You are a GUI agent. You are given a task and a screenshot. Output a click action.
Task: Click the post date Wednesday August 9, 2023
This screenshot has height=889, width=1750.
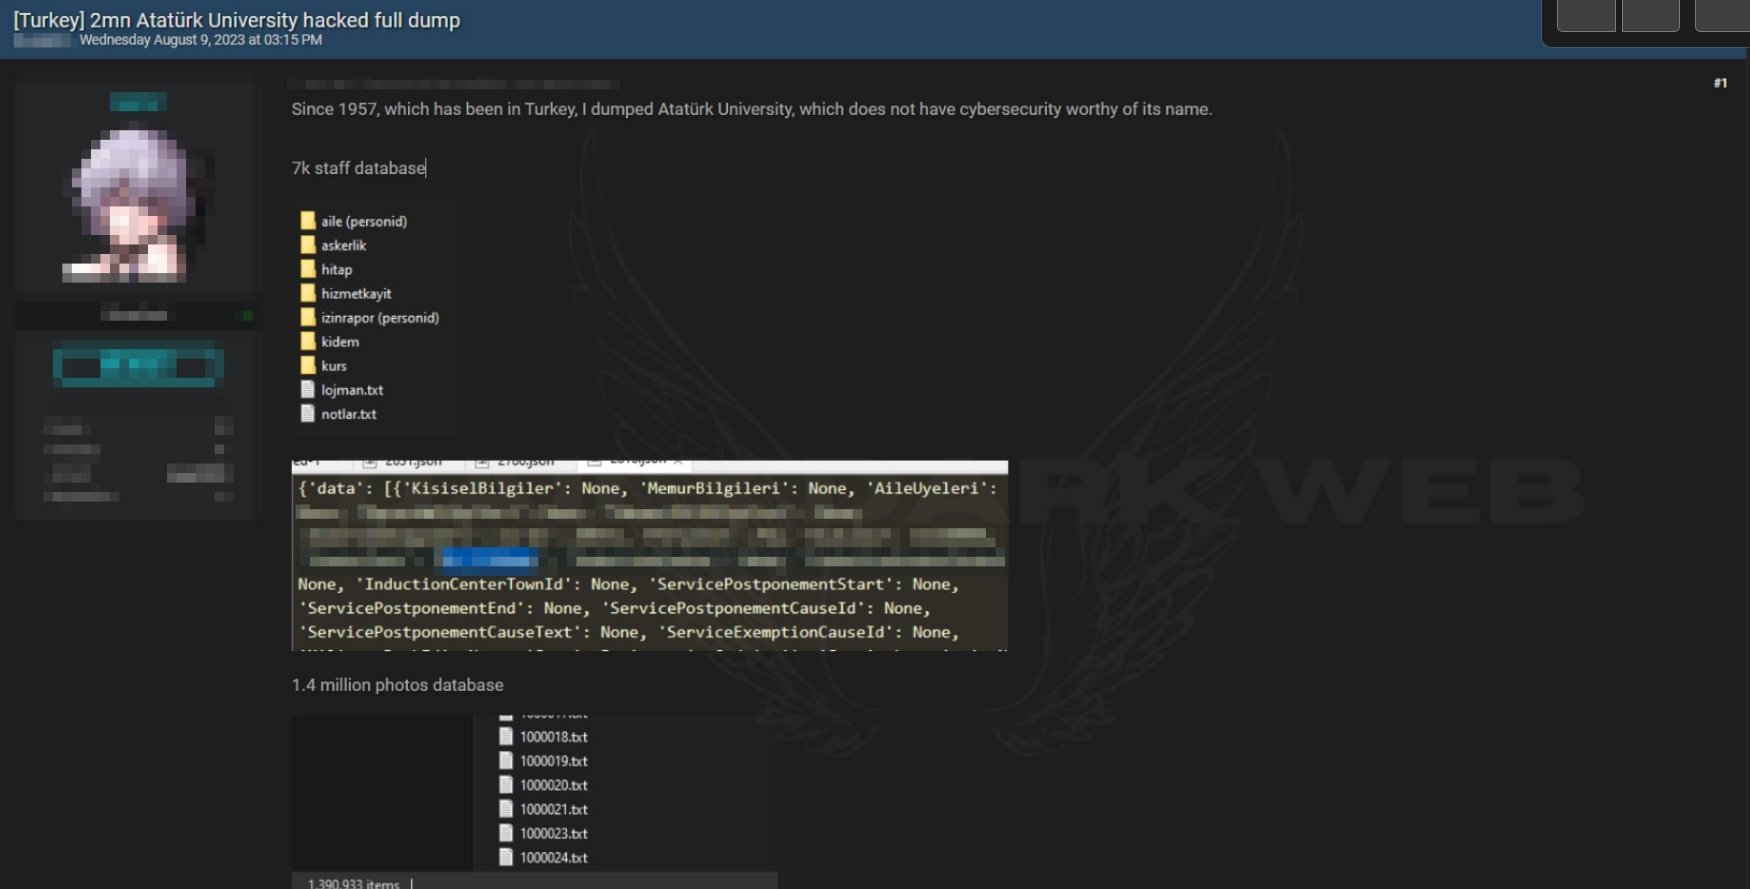(x=201, y=40)
